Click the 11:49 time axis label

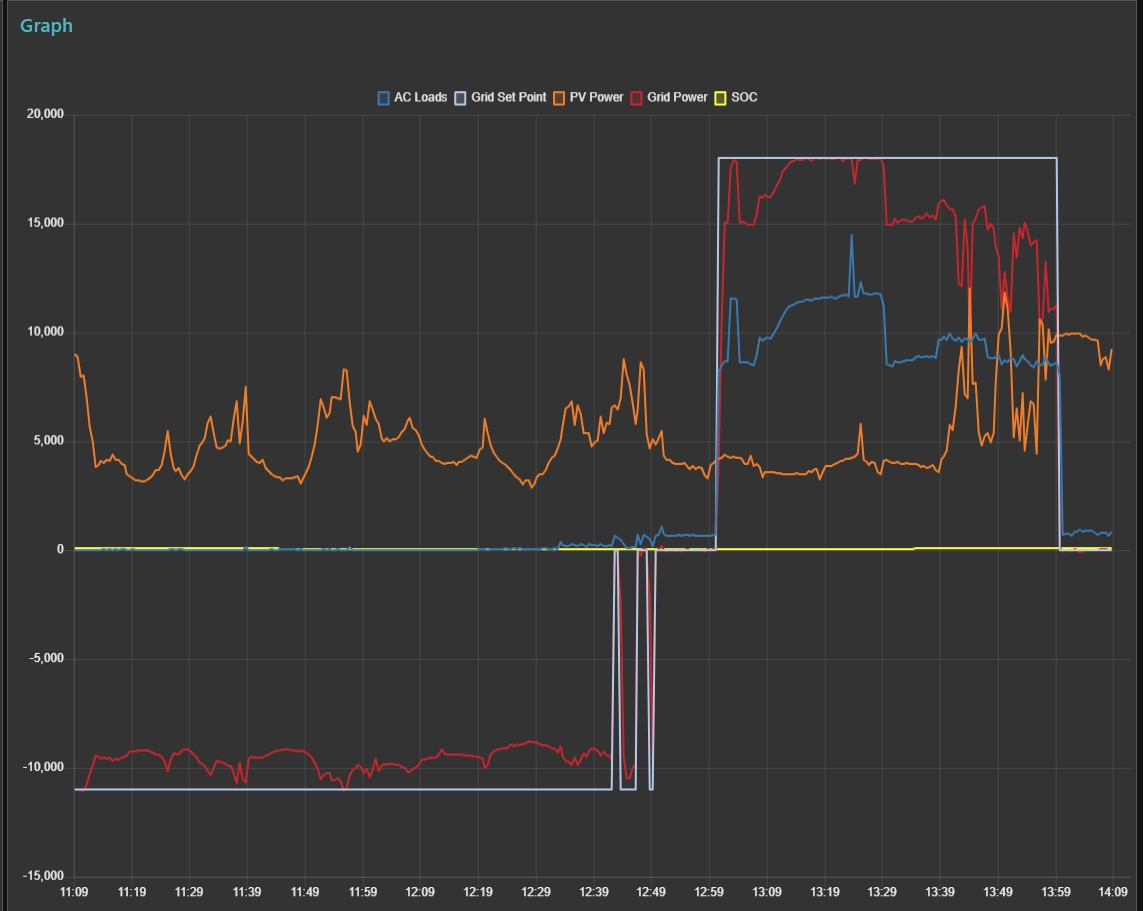coord(305,892)
